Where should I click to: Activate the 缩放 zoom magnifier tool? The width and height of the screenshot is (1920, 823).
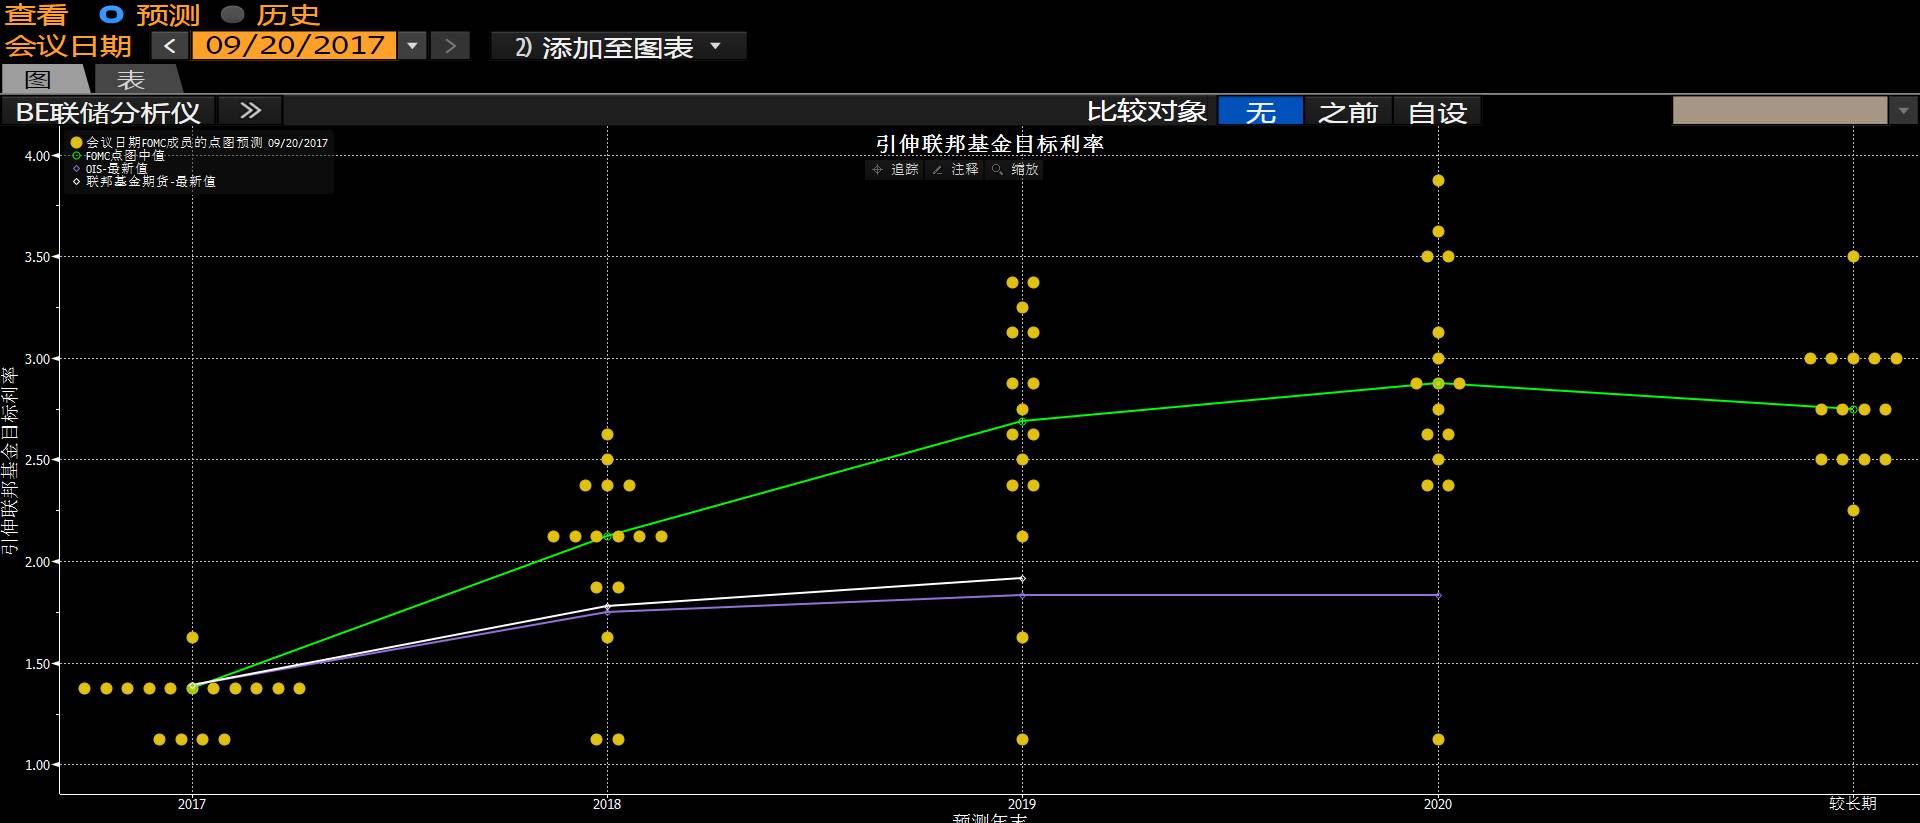tap(1015, 170)
